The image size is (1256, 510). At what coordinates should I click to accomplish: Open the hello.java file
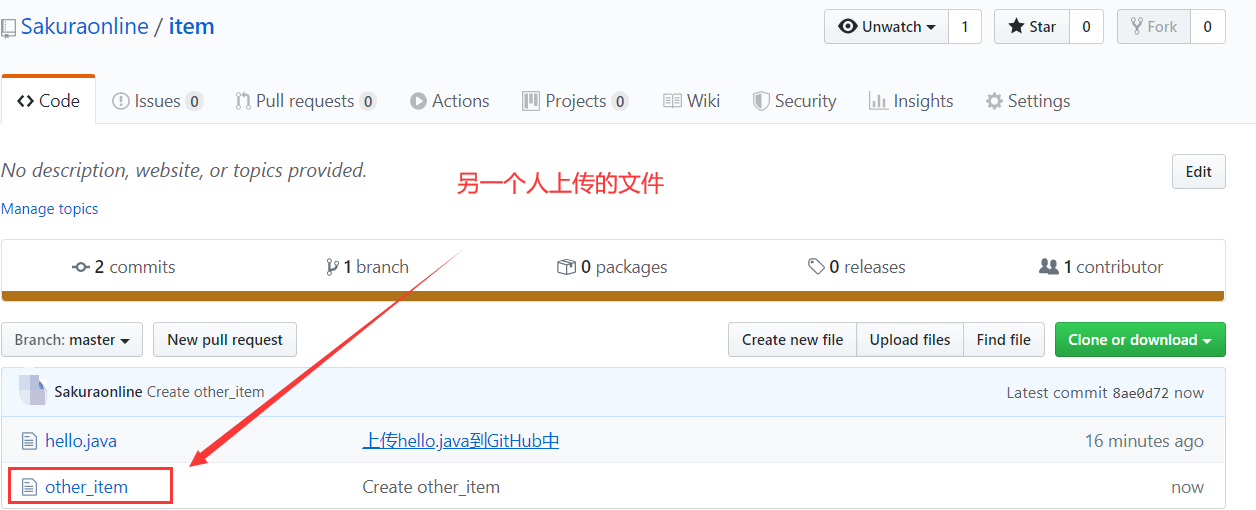tap(81, 441)
